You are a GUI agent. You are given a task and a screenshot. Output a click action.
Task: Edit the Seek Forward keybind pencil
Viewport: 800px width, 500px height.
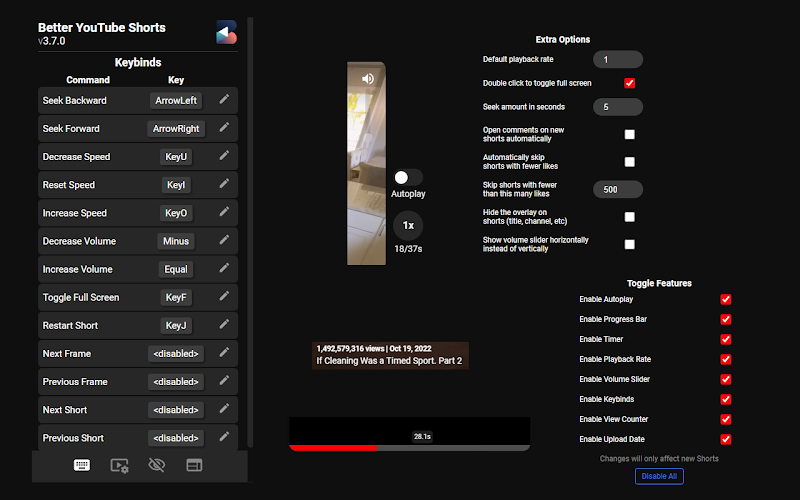[224, 128]
